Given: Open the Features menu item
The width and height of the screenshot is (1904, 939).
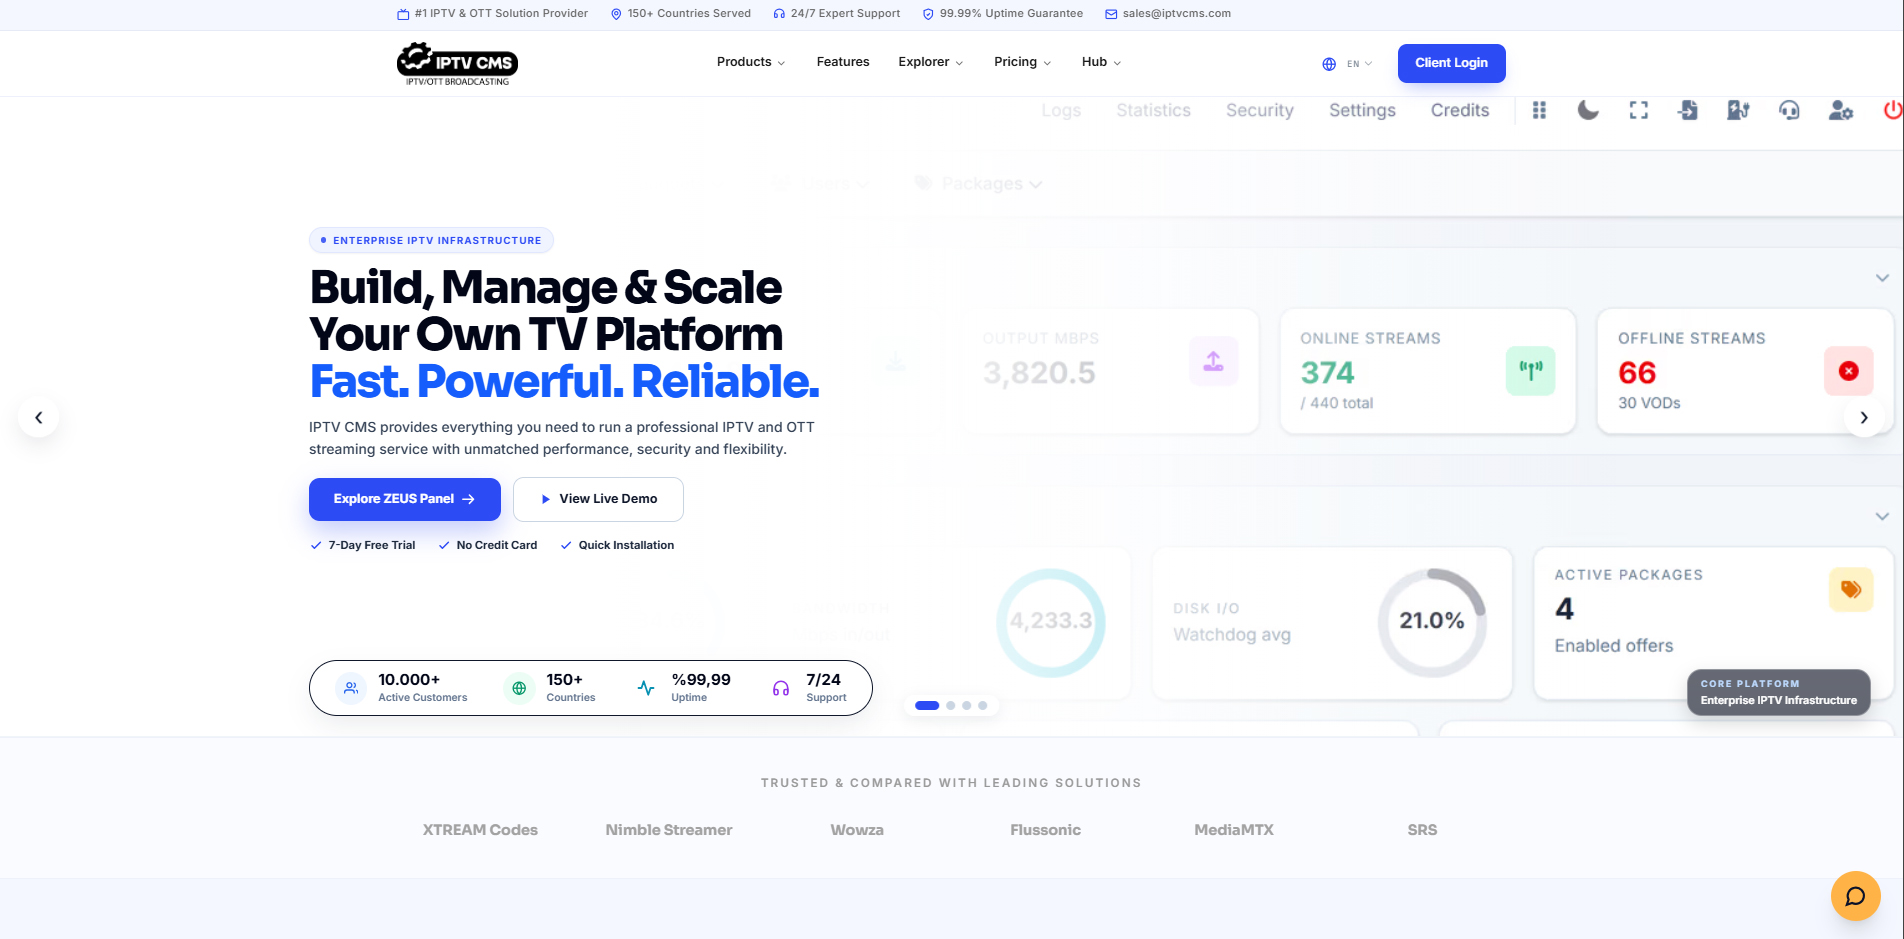Looking at the screenshot, I should click(843, 62).
